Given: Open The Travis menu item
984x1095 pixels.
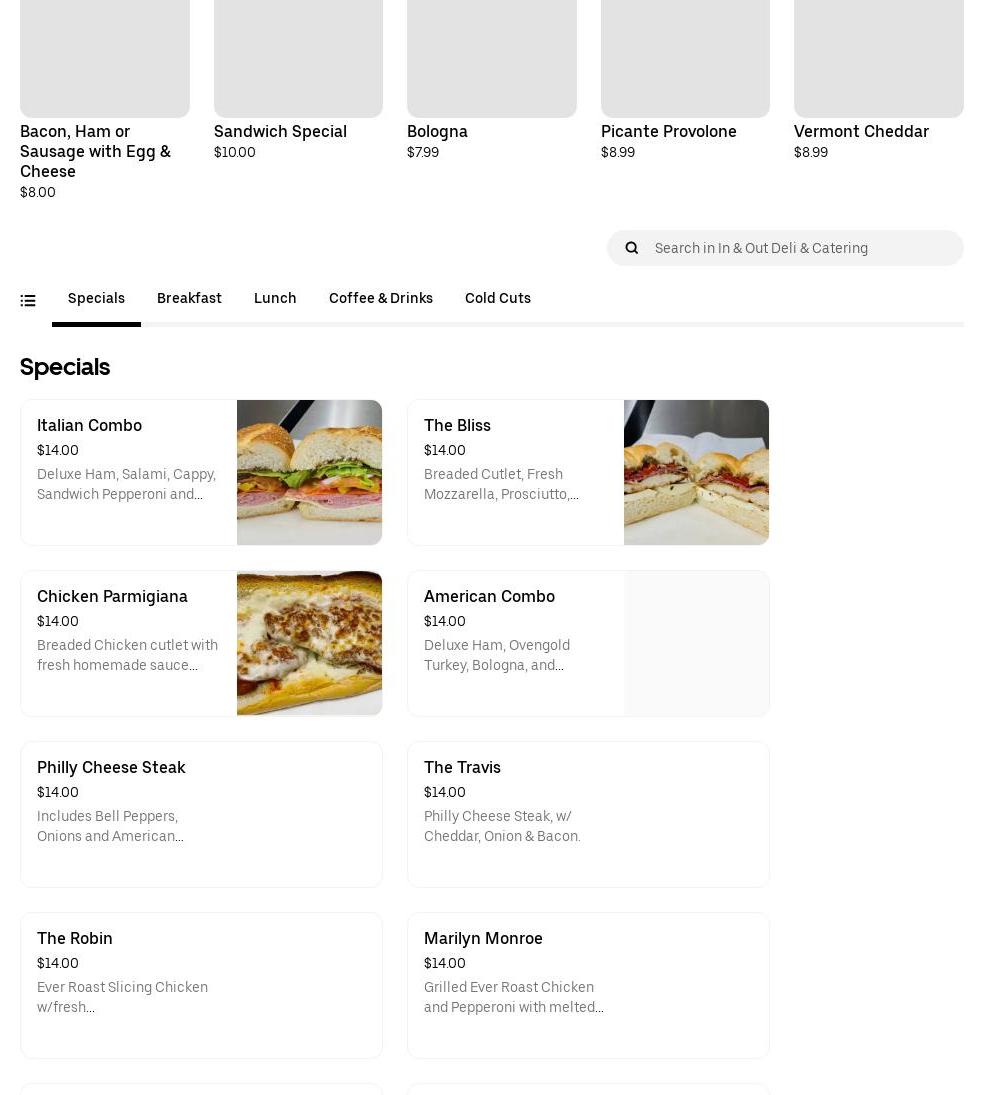Looking at the screenshot, I should pyautogui.click(x=462, y=767).
